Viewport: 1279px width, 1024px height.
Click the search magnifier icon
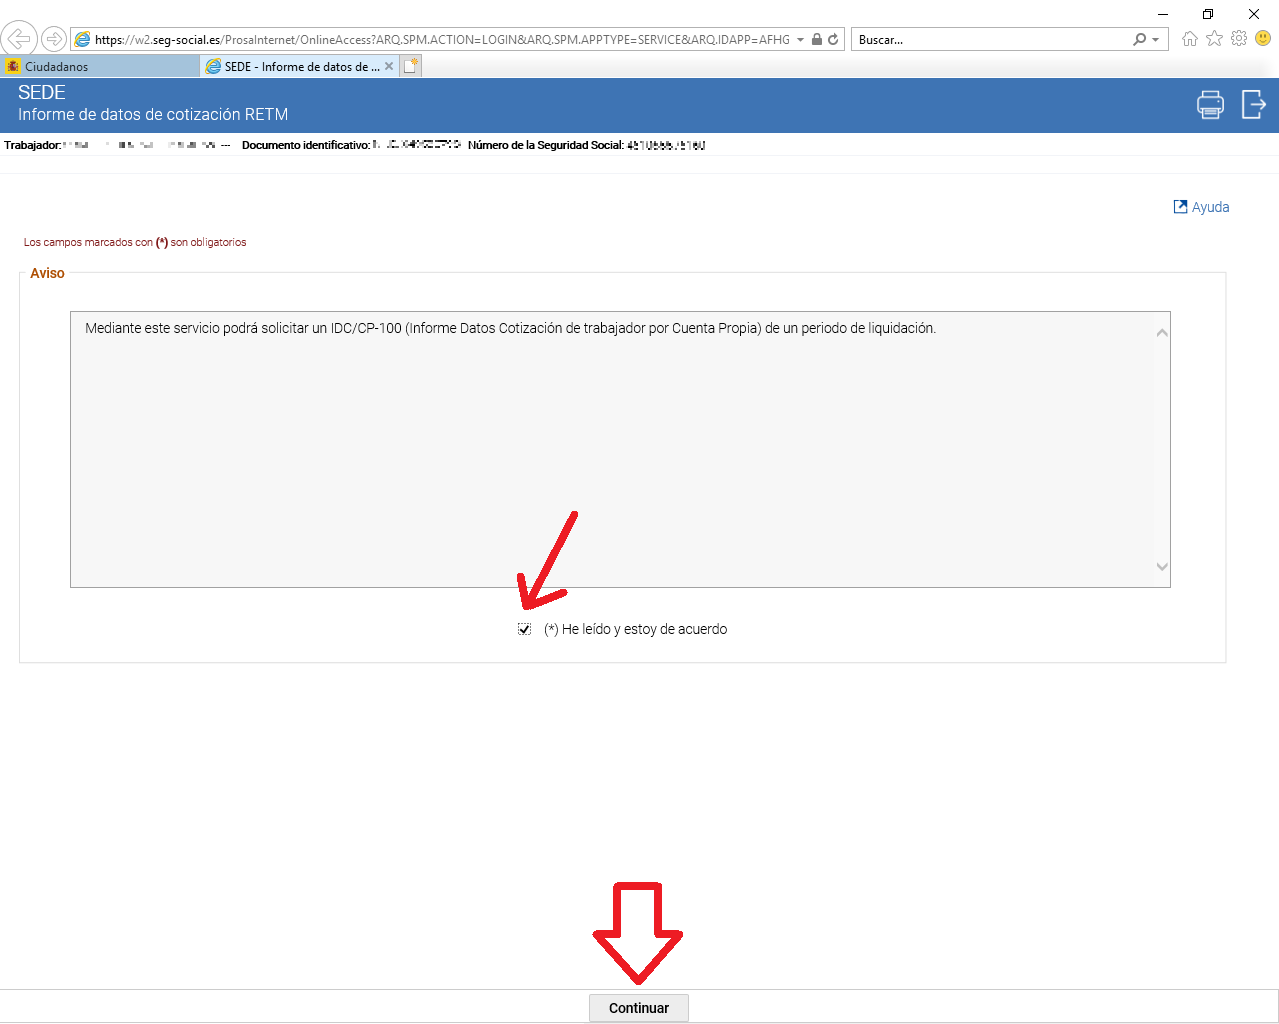coord(1139,40)
